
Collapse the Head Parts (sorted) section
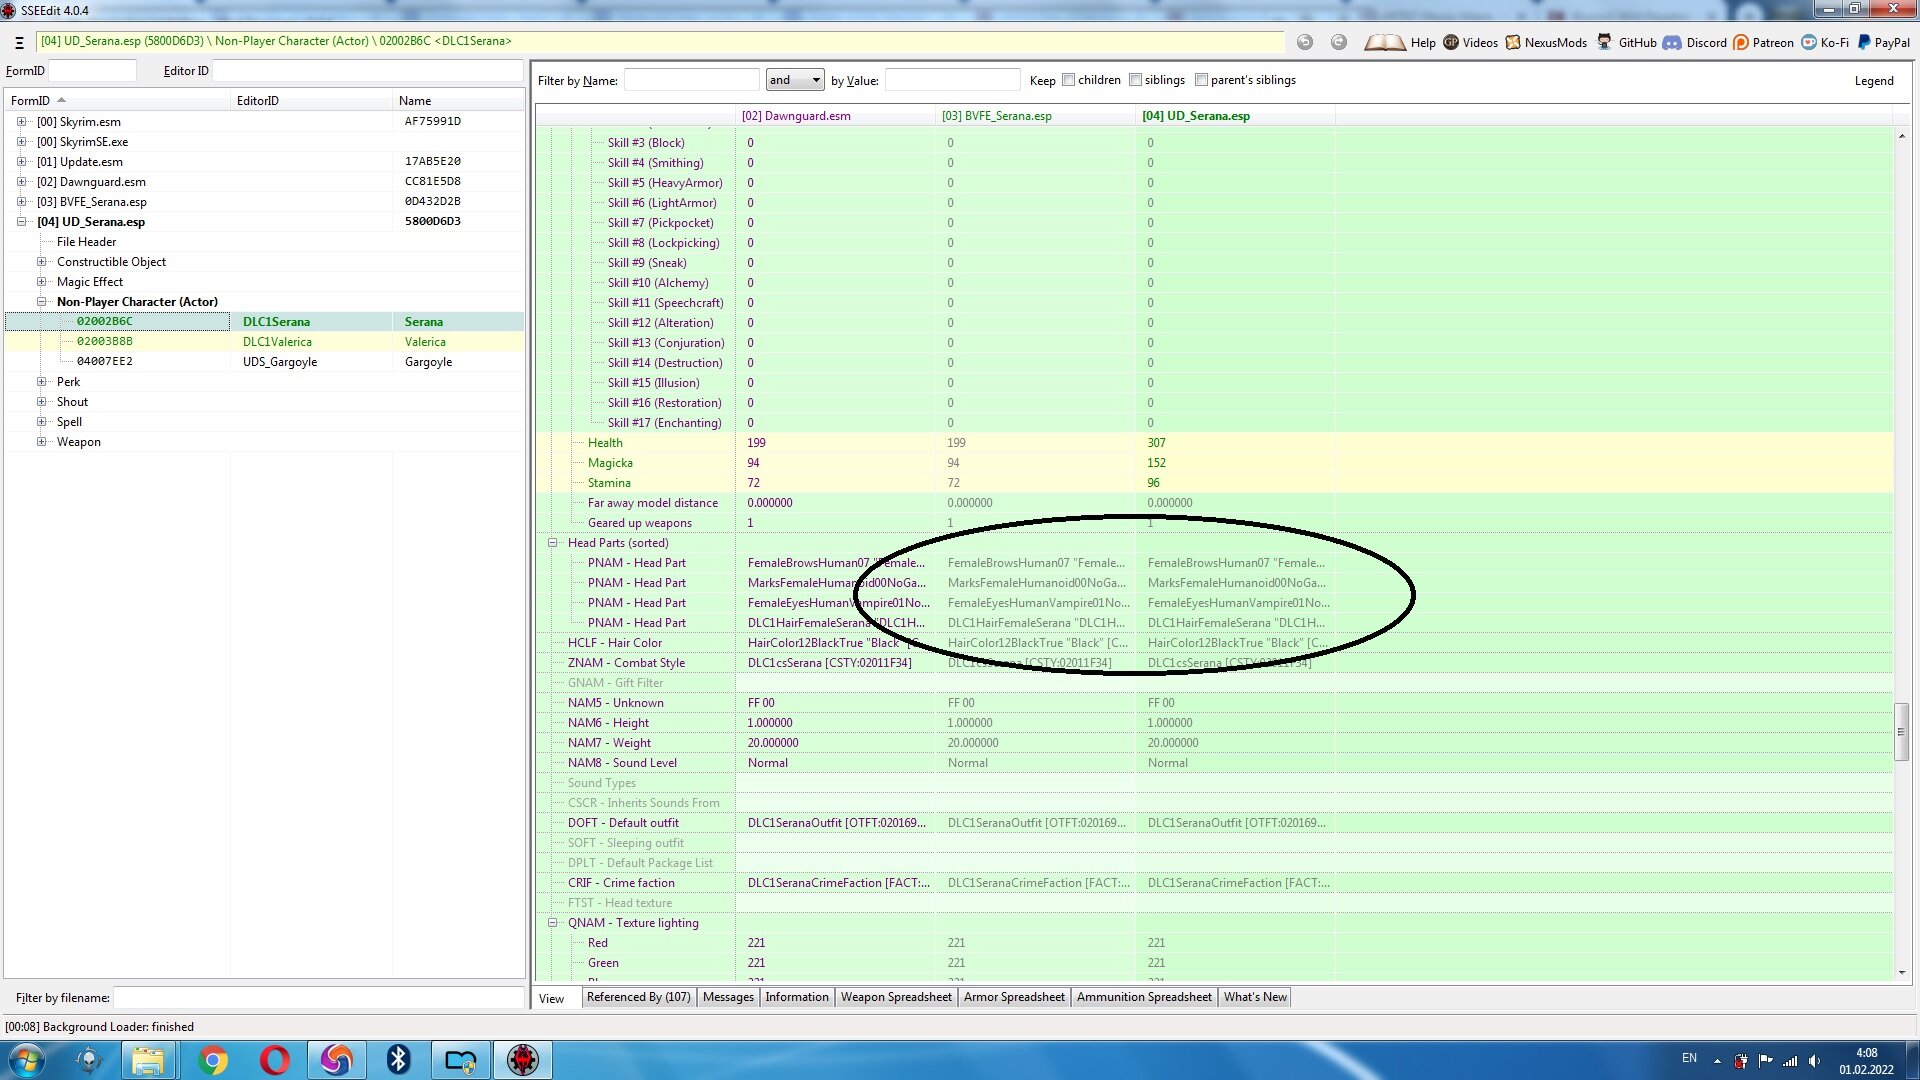coord(552,543)
